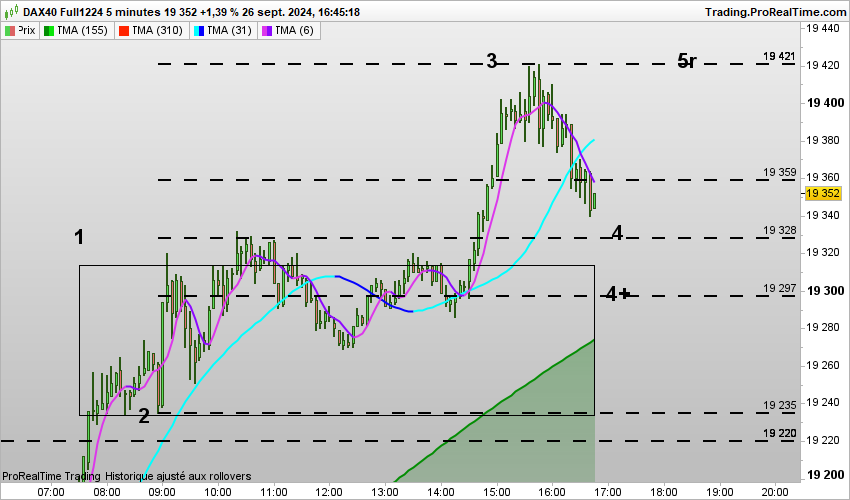Click the 16:00 time axis label
The width and height of the screenshot is (850, 500).
coord(552,492)
